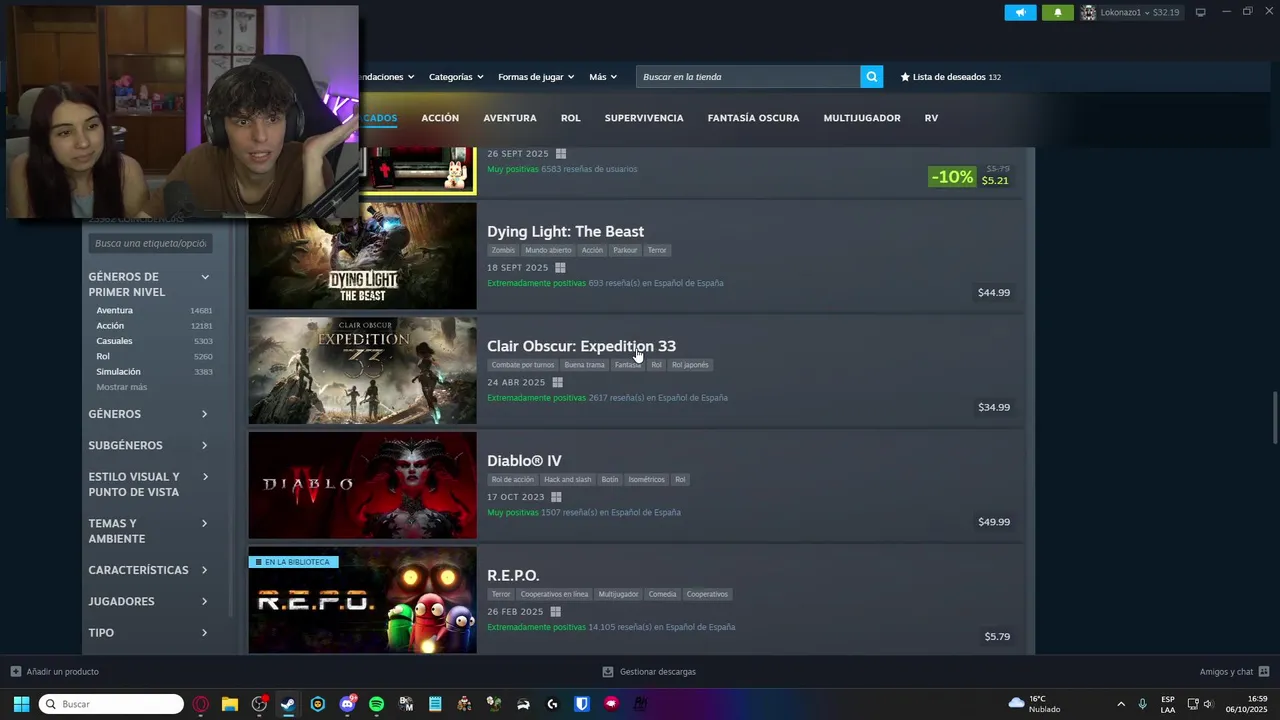The height and width of the screenshot is (720, 1280).
Task: Click the search magnifier button in store
Action: (872, 77)
